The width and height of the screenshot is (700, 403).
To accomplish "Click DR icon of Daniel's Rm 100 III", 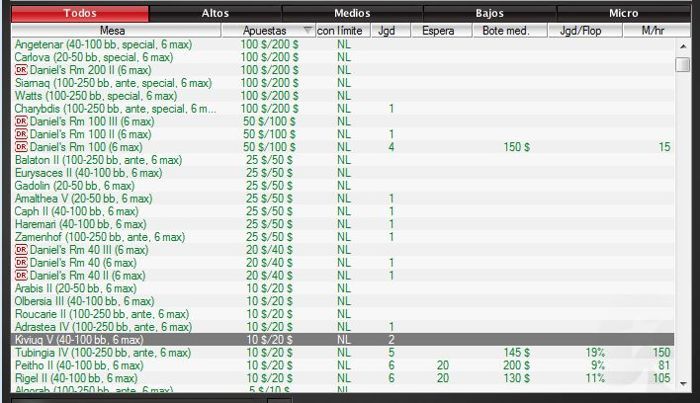I will (21, 121).
